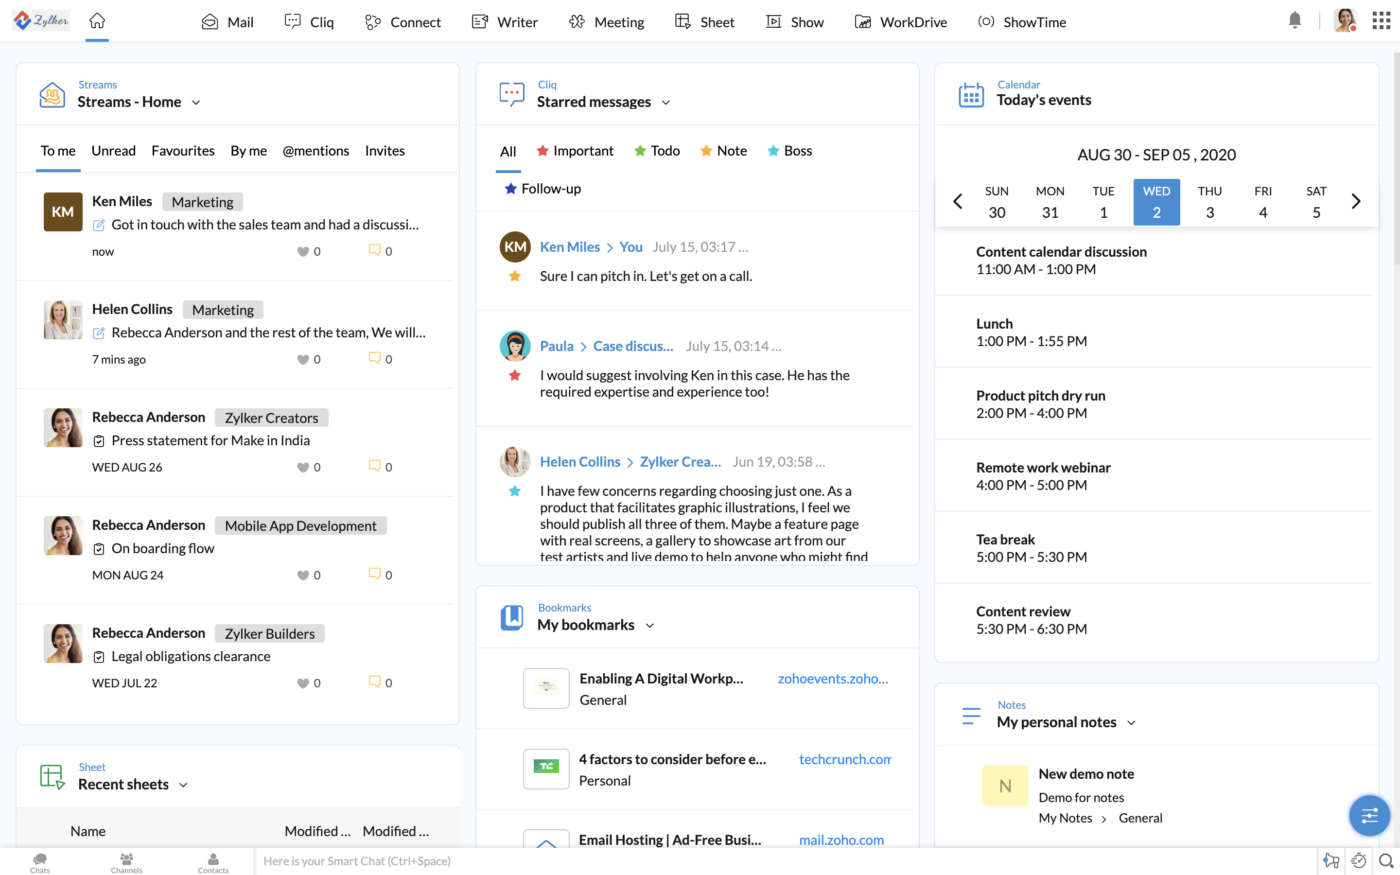Like Helen Collins' Marketing post

pyautogui.click(x=303, y=360)
